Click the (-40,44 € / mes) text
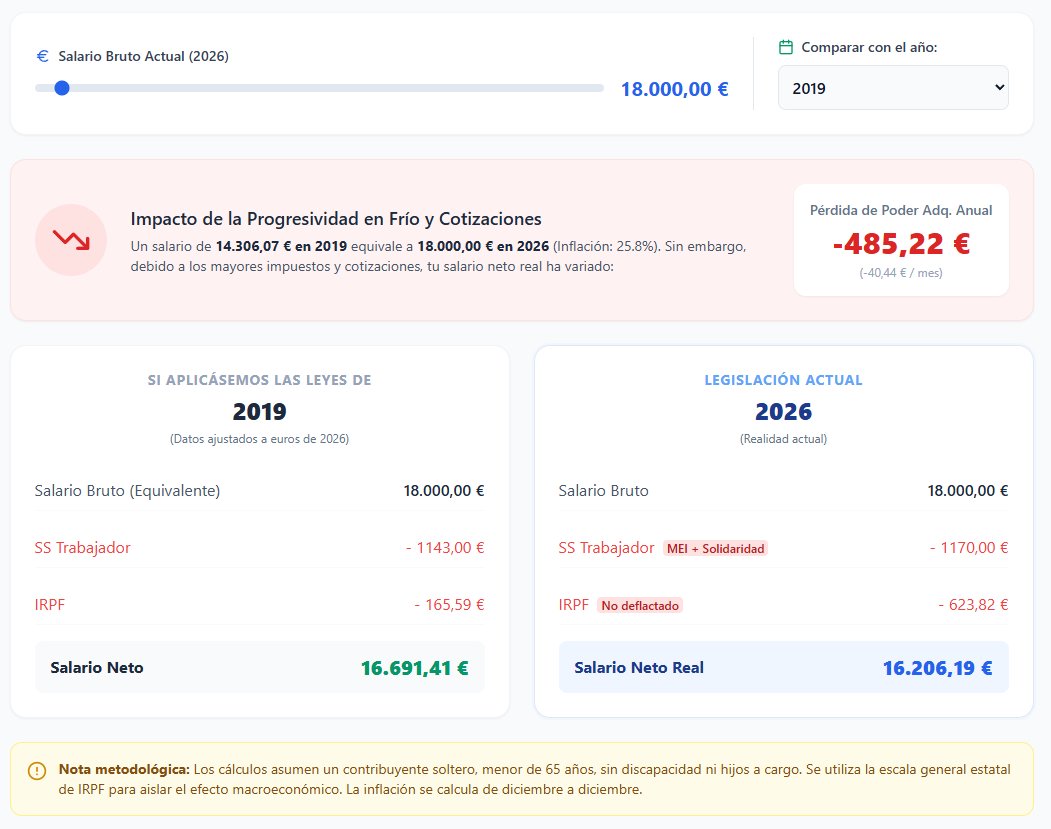The height and width of the screenshot is (829, 1051). click(x=901, y=273)
